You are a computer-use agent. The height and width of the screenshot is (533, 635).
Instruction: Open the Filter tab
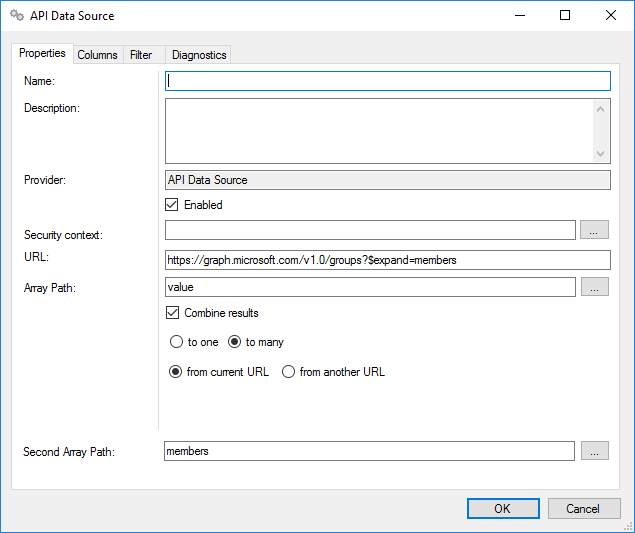140,55
